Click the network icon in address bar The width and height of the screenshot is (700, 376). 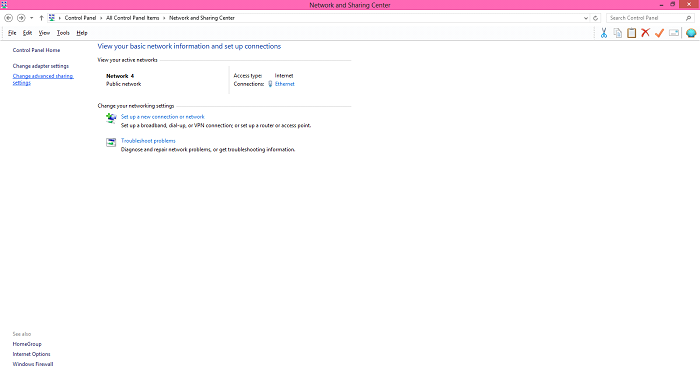point(52,18)
